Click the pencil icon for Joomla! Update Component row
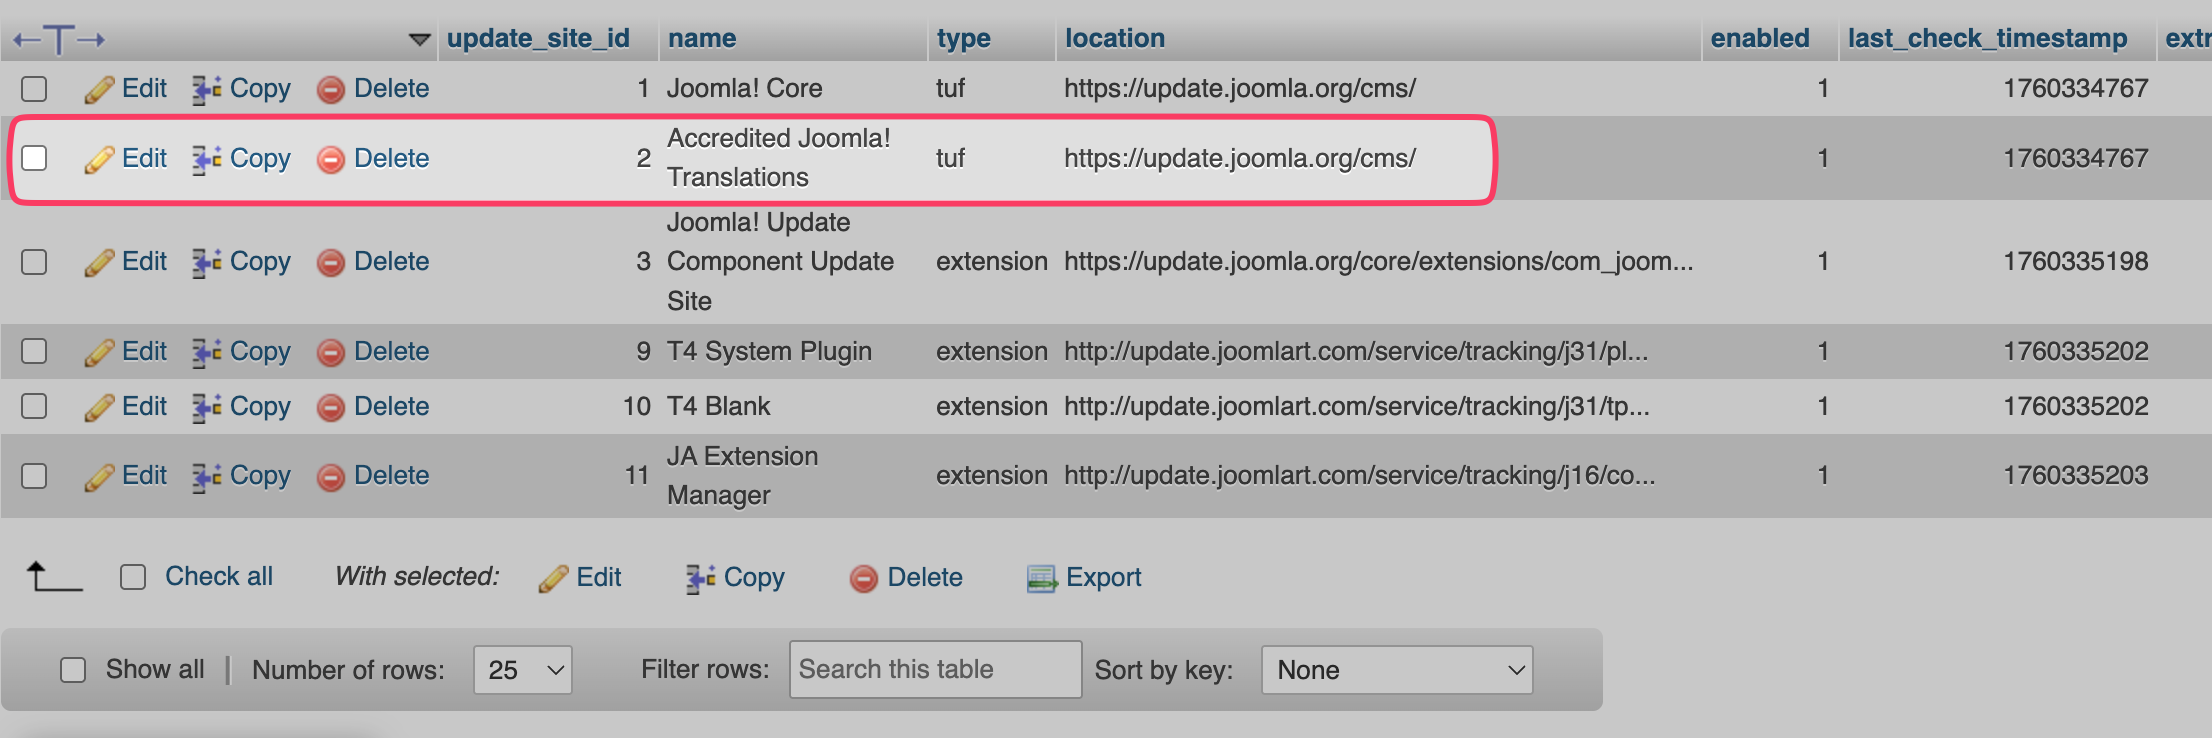 pyautogui.click(x=99, y=263)
